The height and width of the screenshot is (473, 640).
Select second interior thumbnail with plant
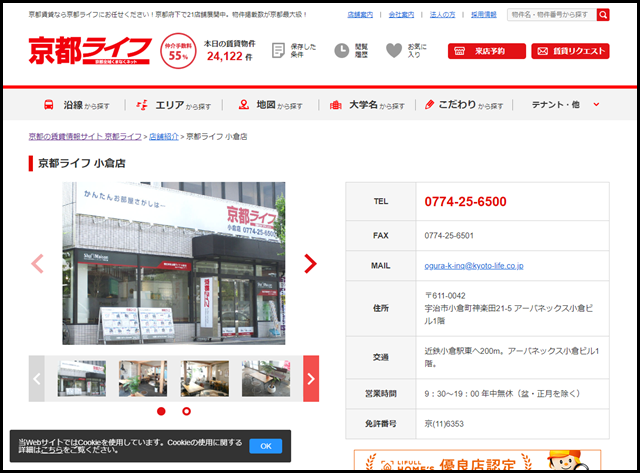click(143, 378)
